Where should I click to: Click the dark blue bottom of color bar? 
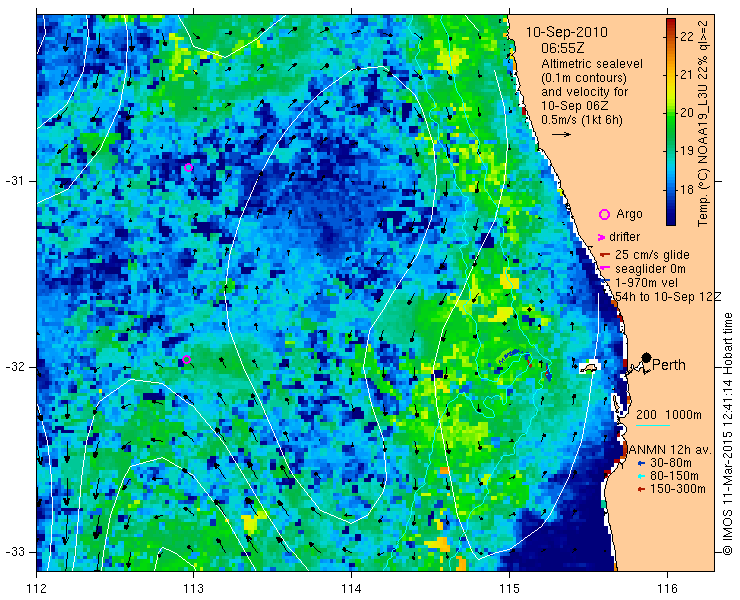click(671, 221)
